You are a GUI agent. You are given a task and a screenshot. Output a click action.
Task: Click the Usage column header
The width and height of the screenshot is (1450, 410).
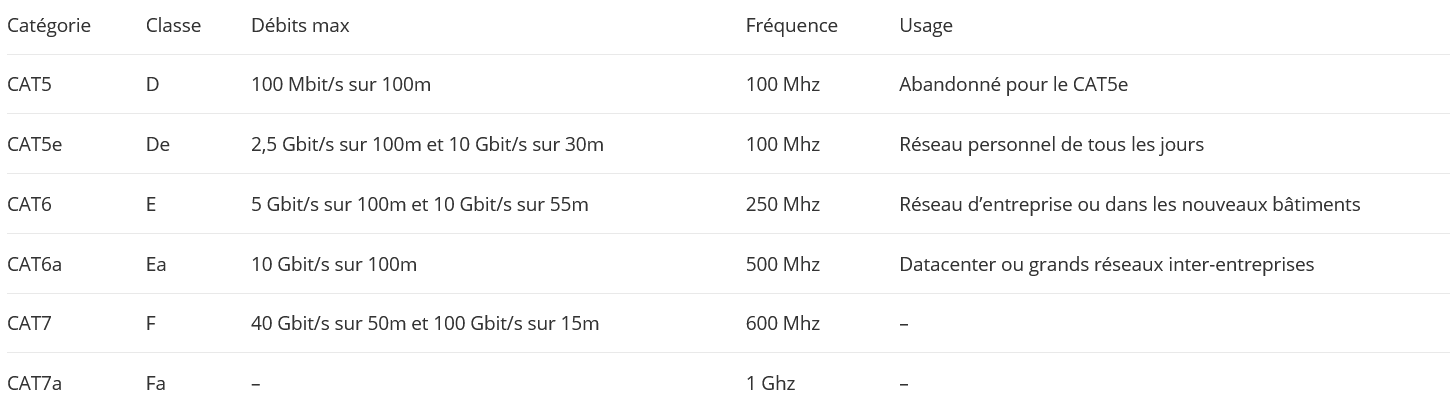point(925,26)
